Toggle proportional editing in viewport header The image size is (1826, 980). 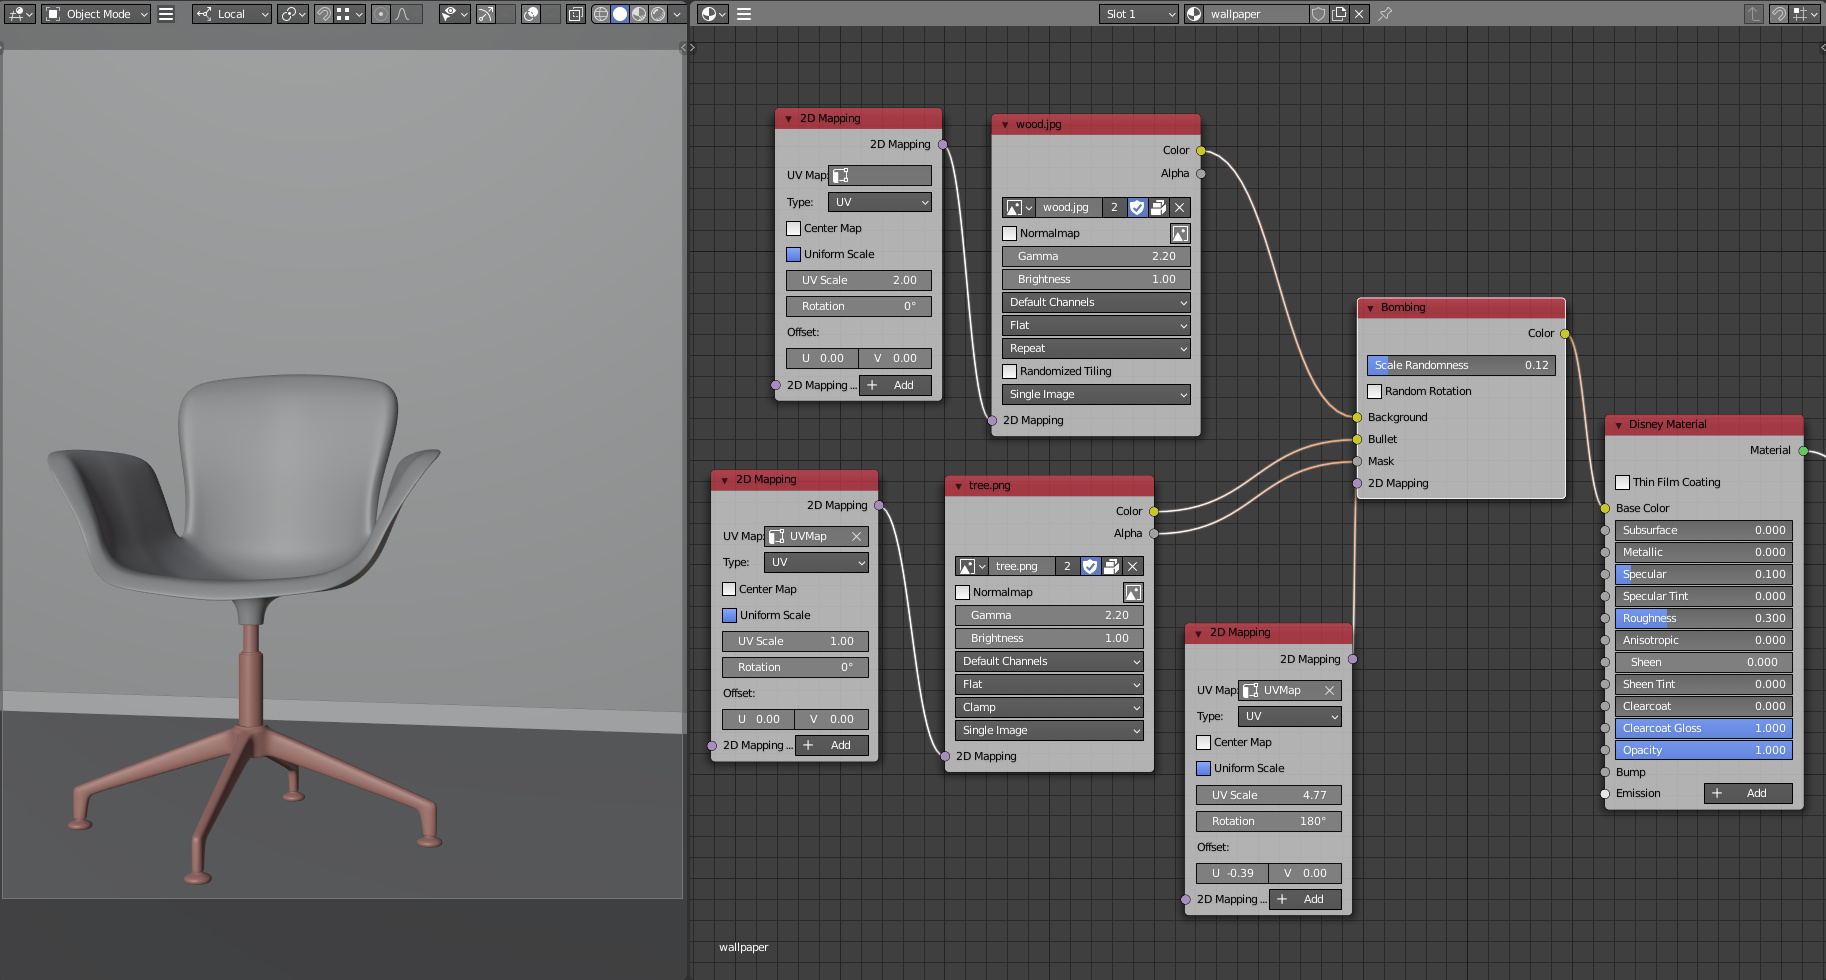pyautogui.click(x=381, y=14)
